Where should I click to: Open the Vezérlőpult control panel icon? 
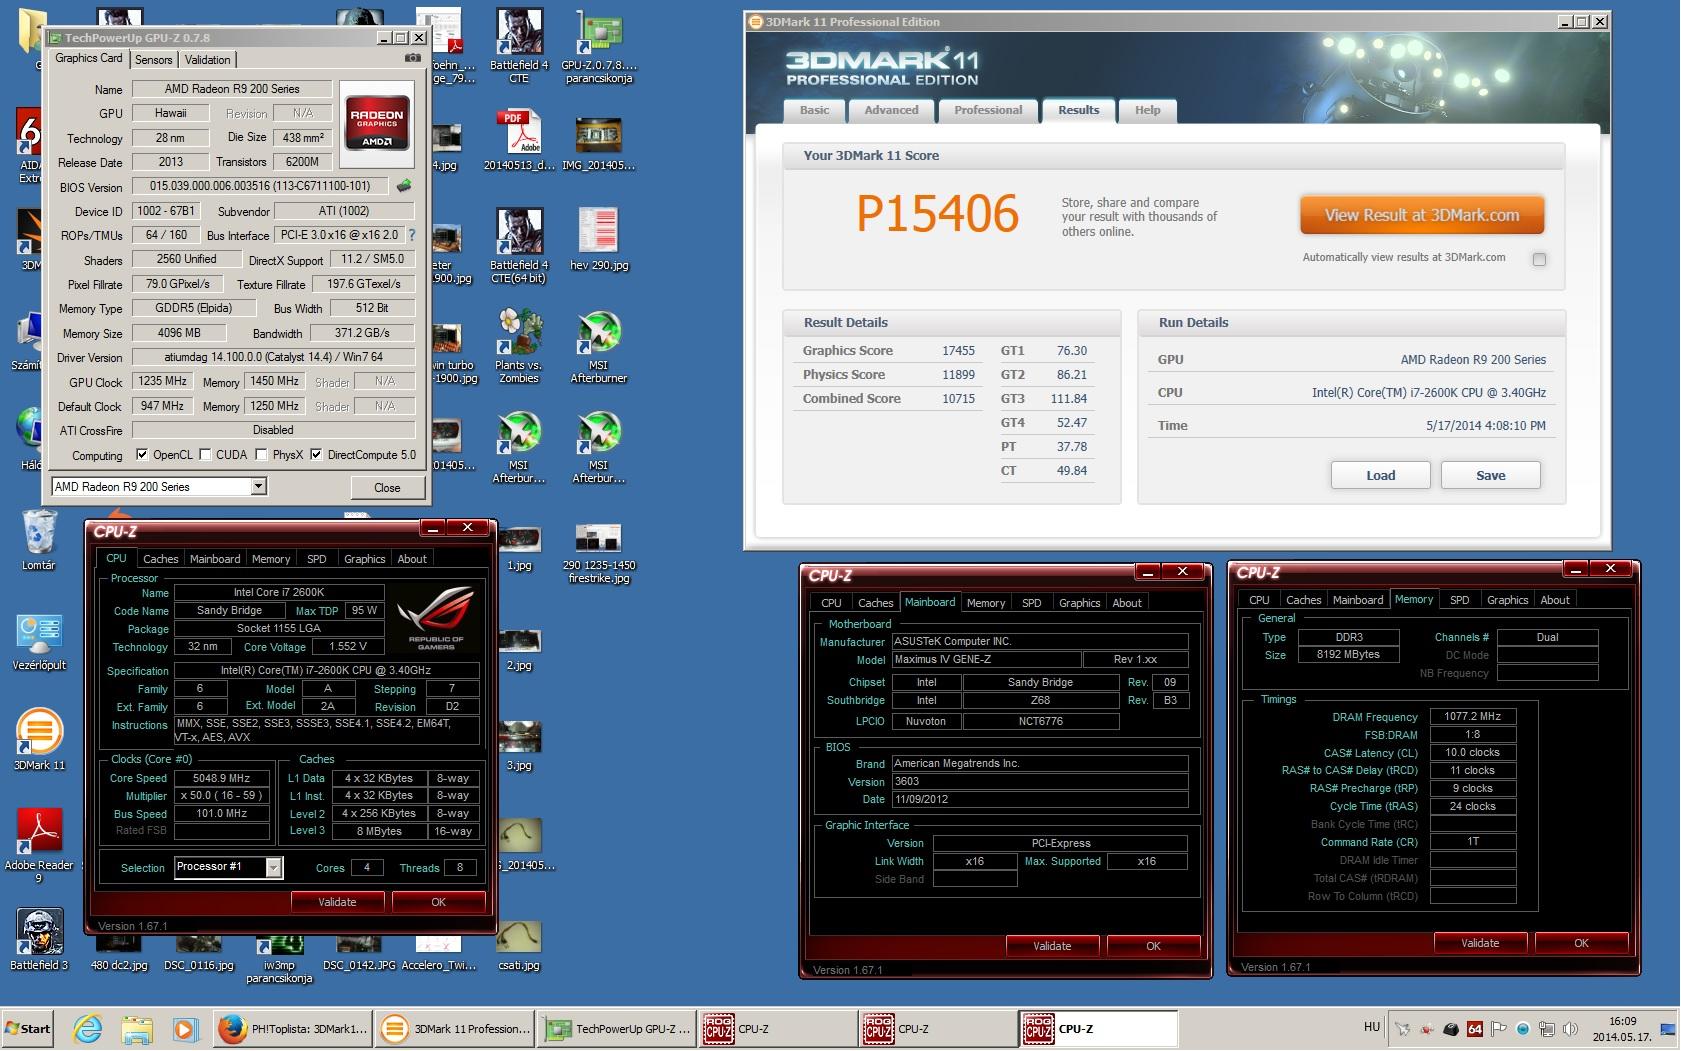[39, 640]
